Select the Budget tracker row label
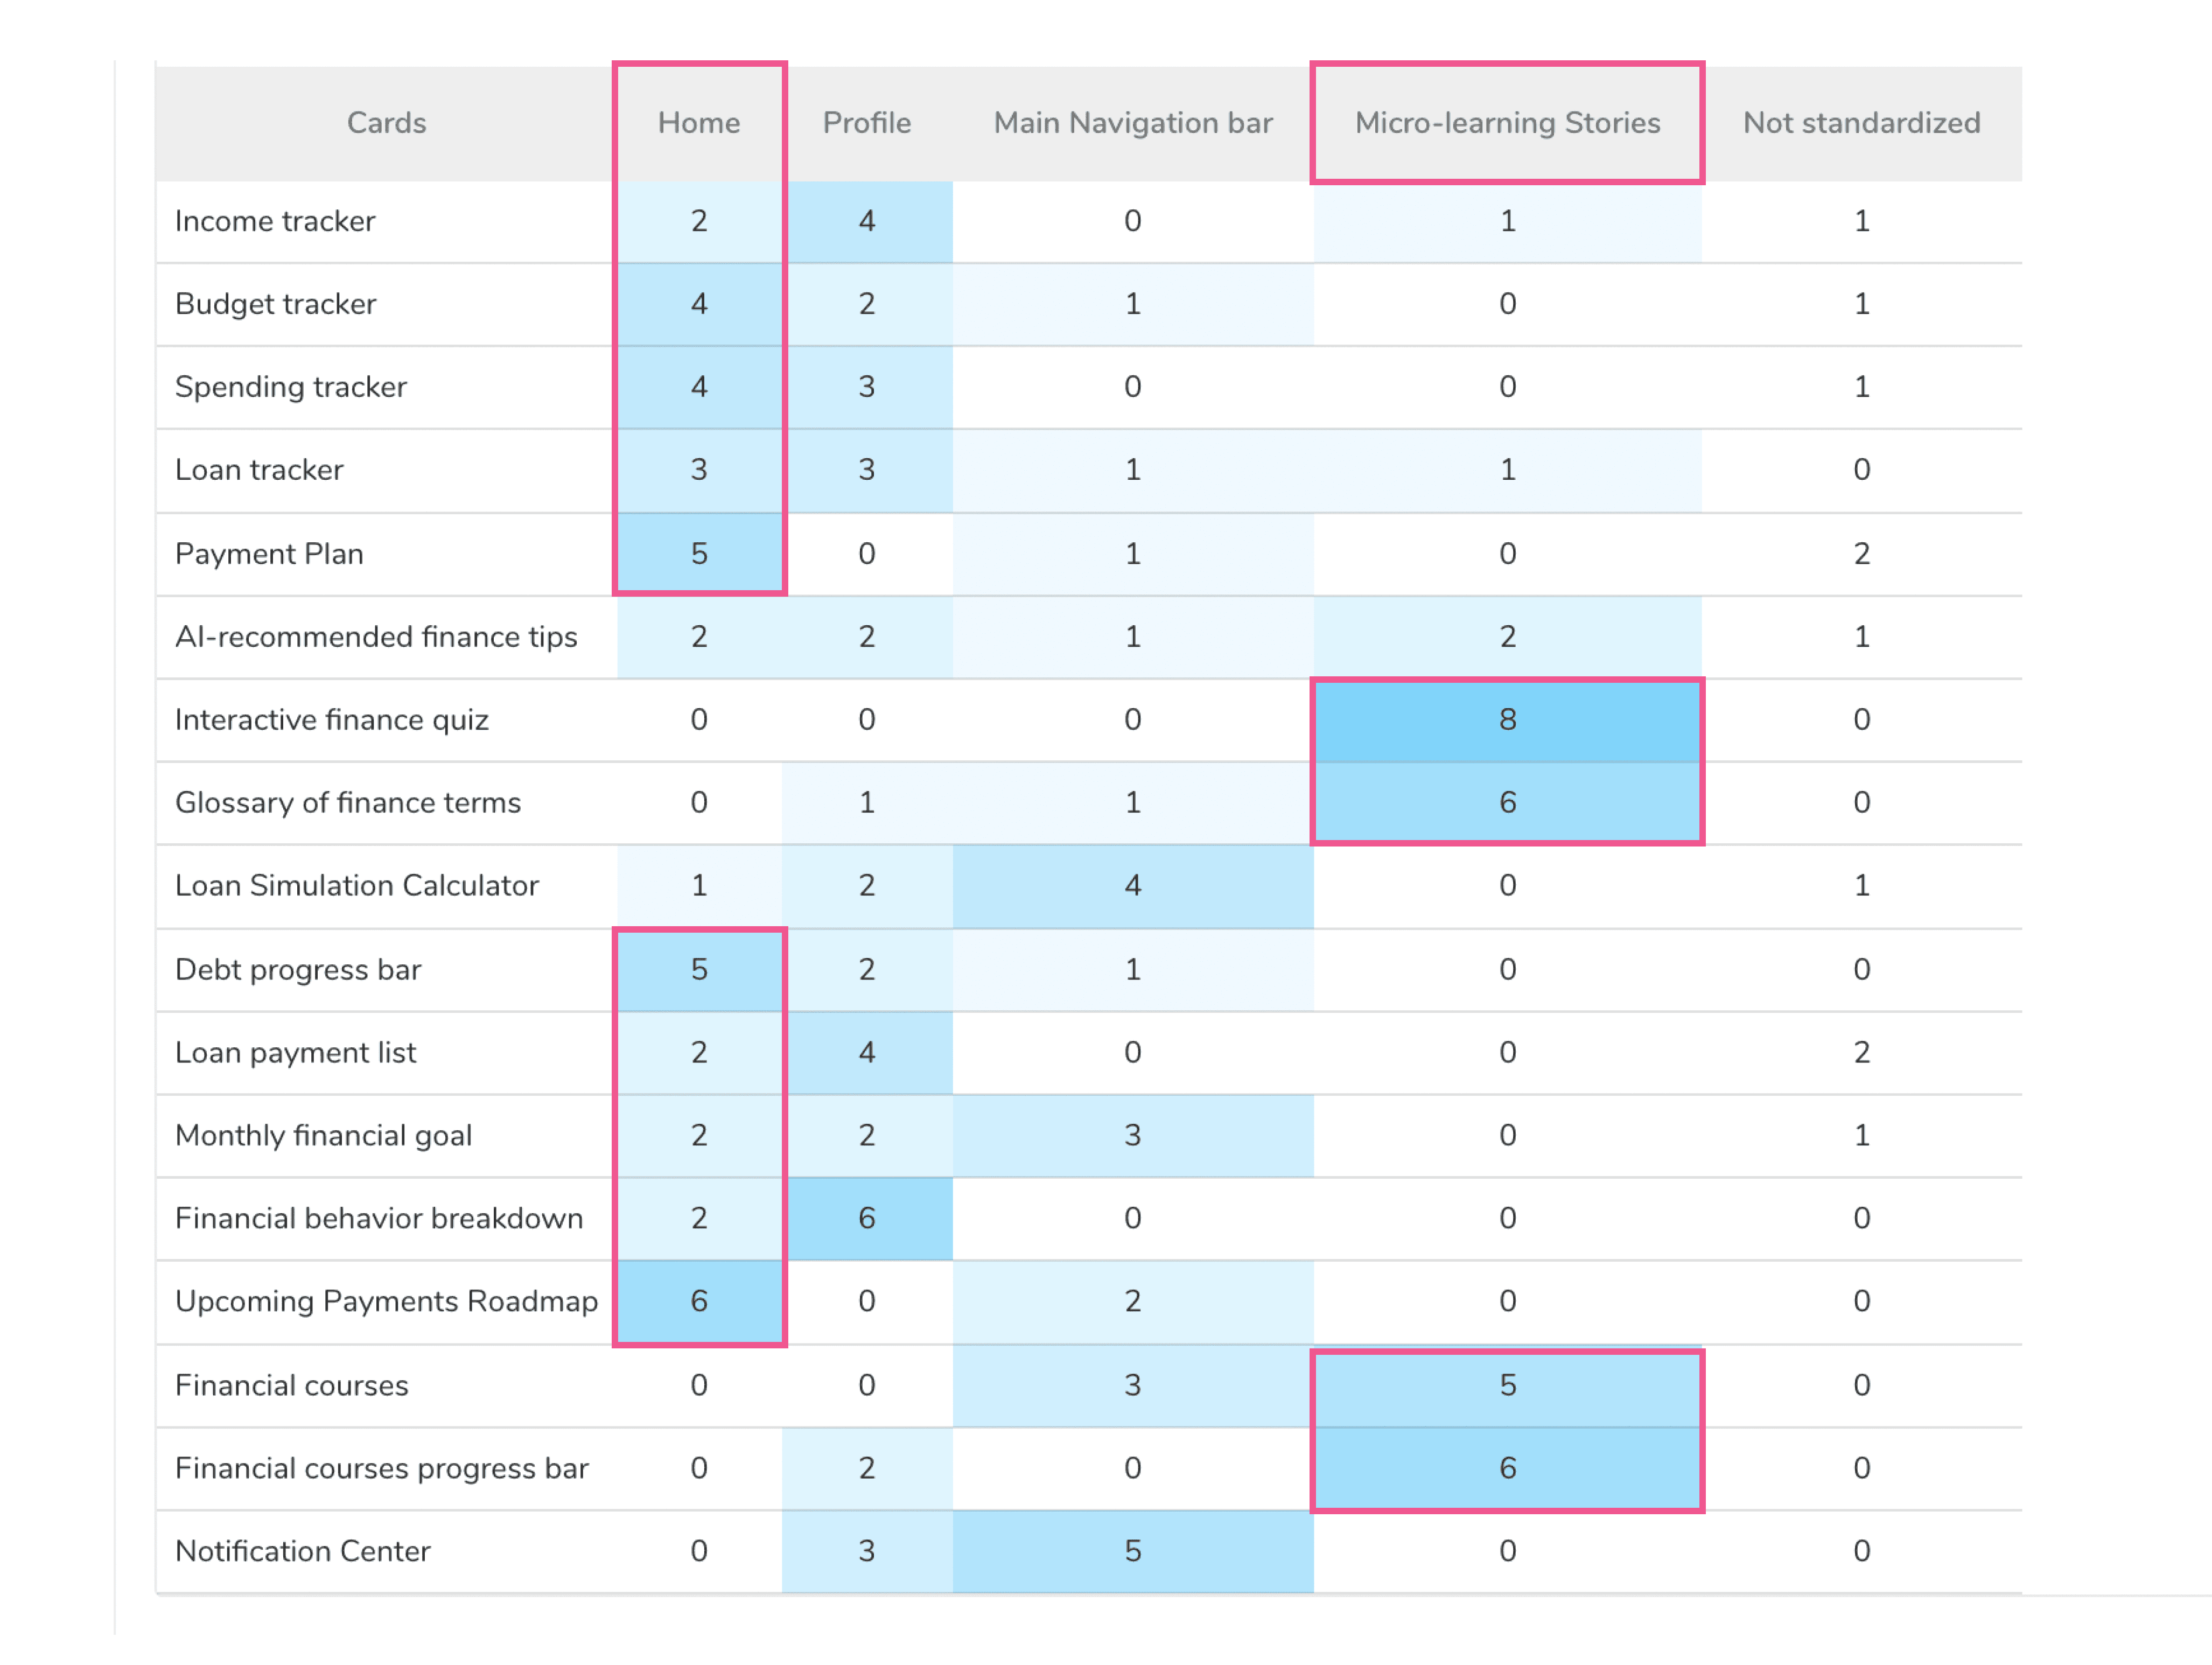The width and height of the screenshot is (2212, 1665). point(275,304)
